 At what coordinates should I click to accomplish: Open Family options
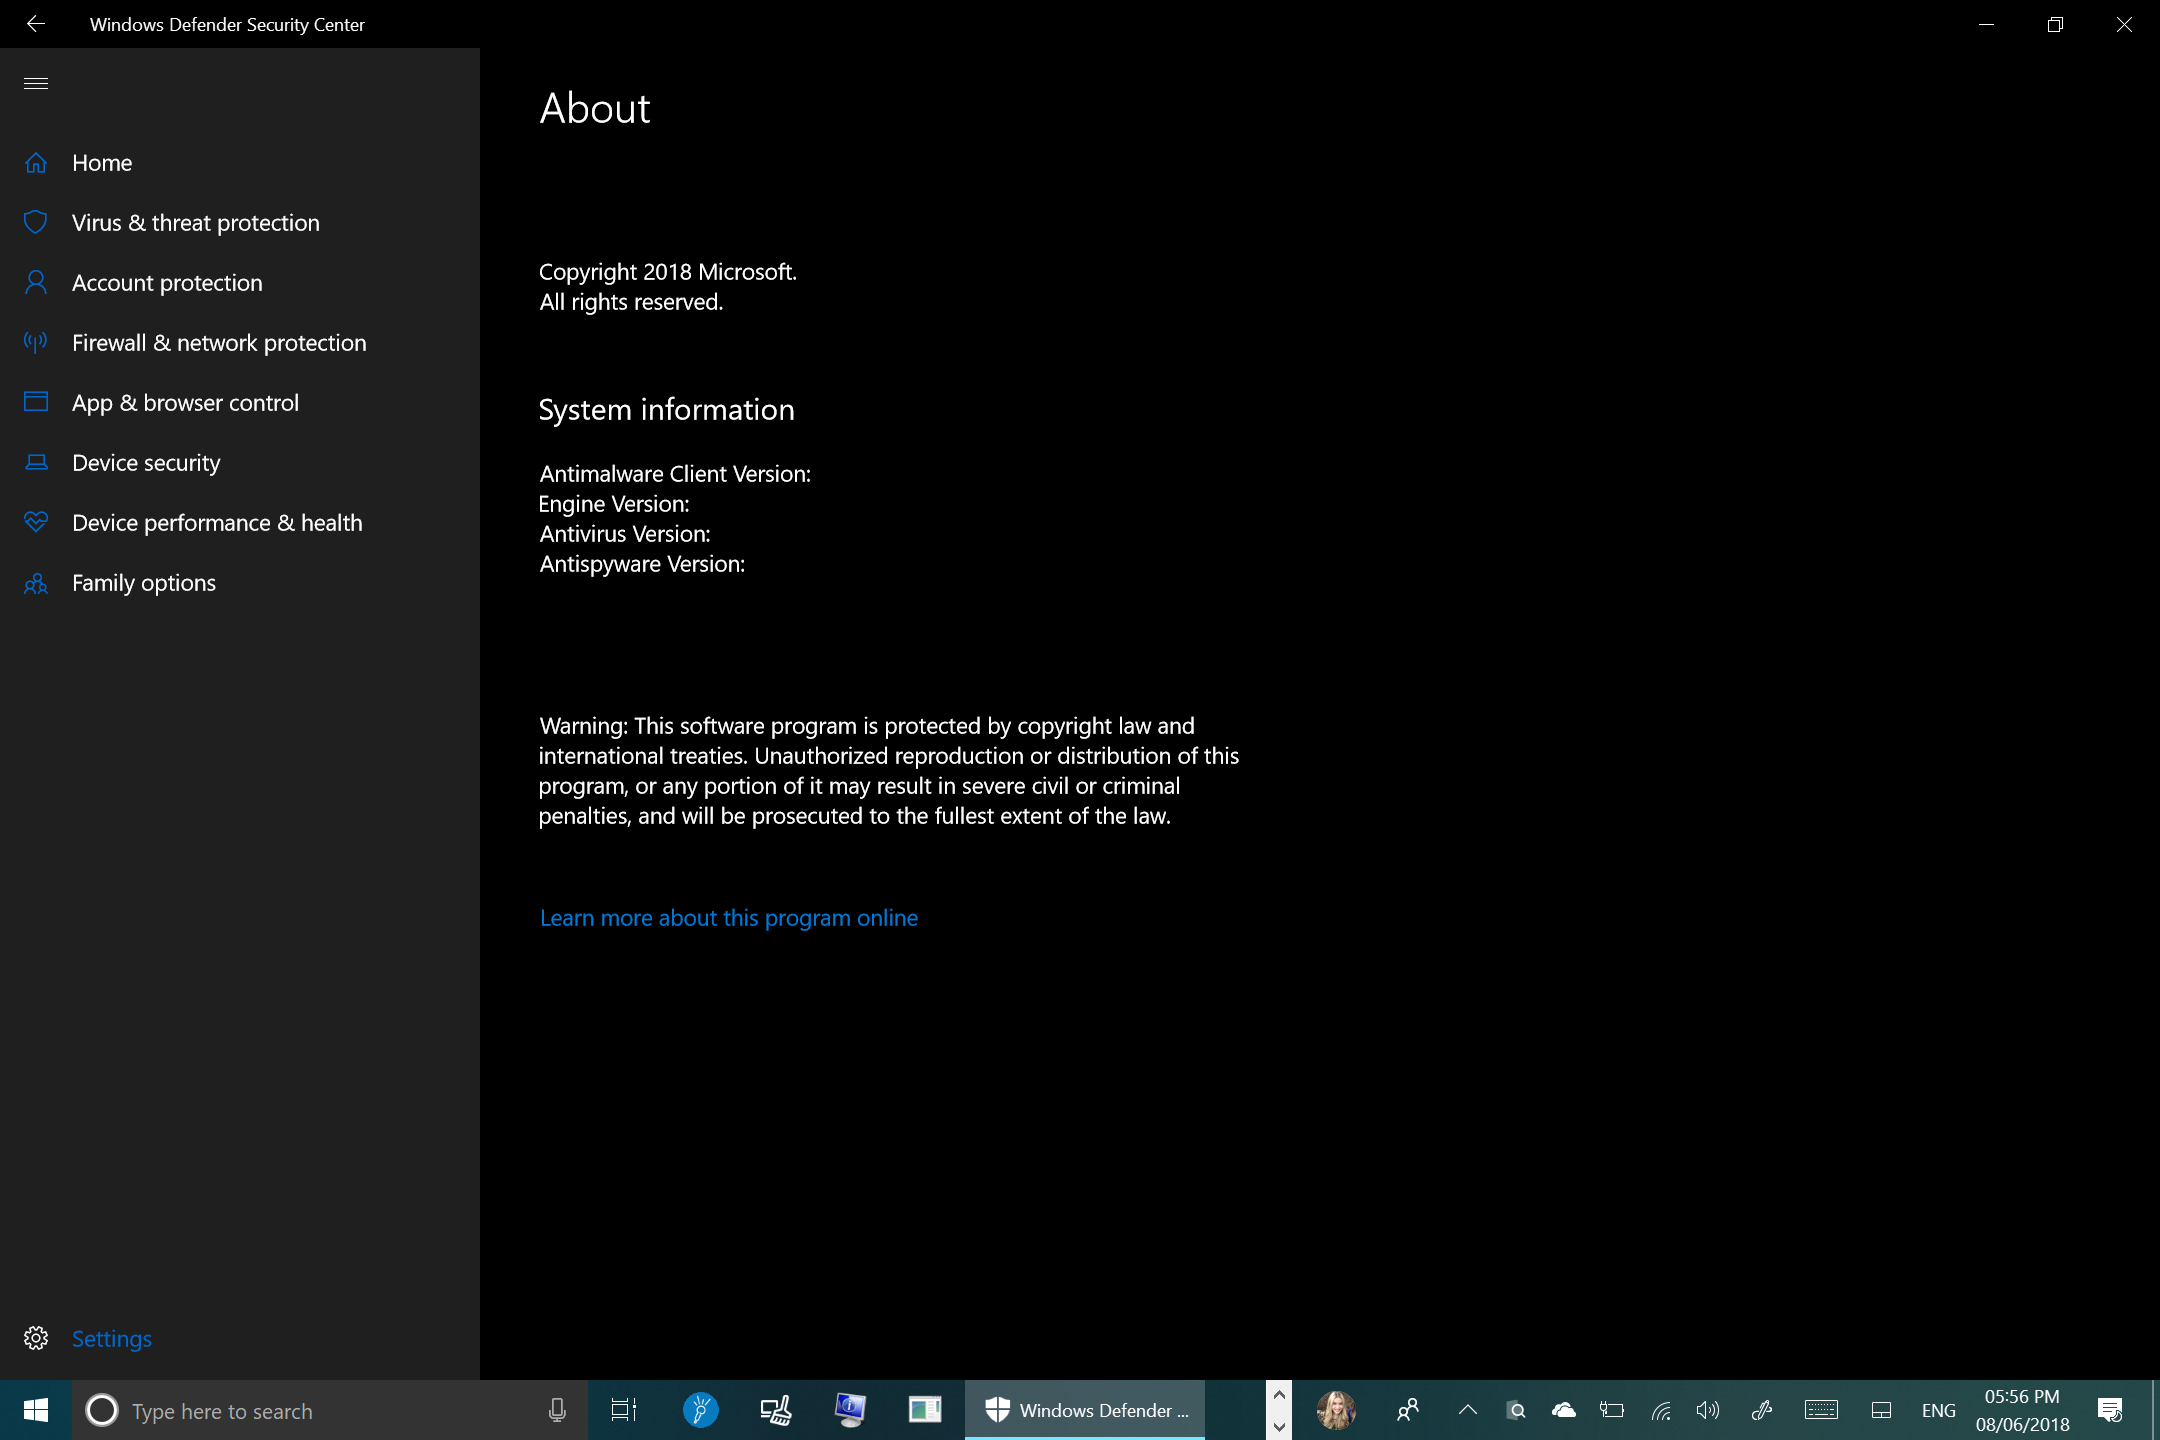pyautogui.click(x=144, y=583)
